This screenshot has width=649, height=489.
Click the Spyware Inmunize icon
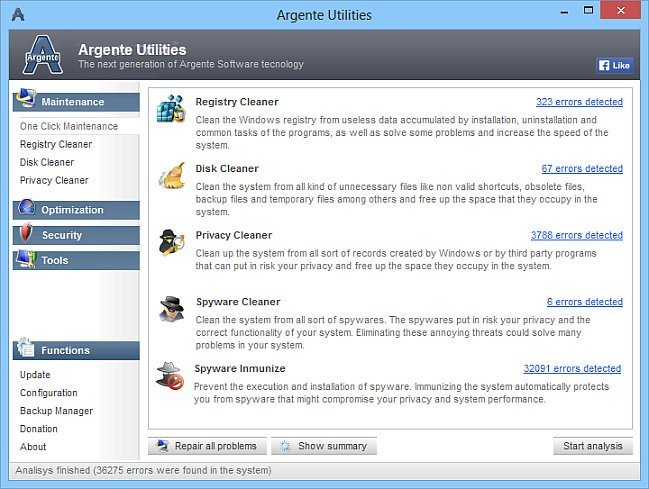pos(171,376)
